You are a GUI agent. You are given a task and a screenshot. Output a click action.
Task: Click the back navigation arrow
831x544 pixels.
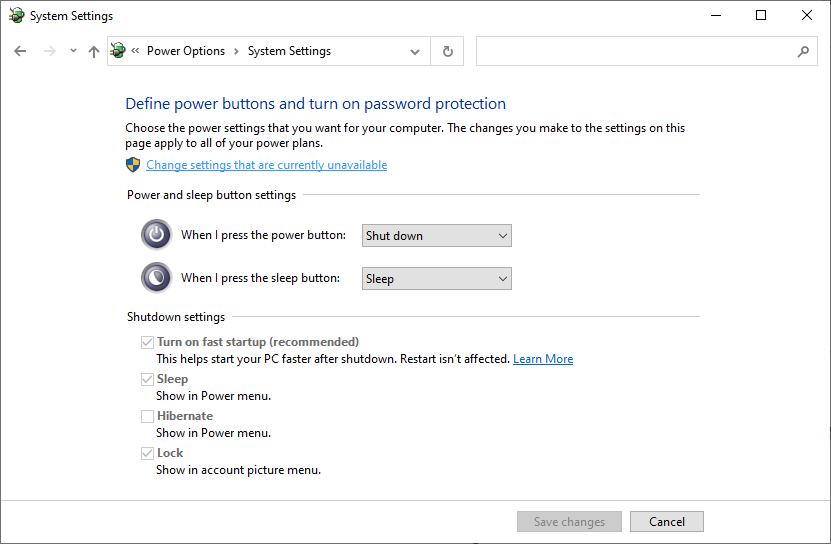tap(21, 51)
